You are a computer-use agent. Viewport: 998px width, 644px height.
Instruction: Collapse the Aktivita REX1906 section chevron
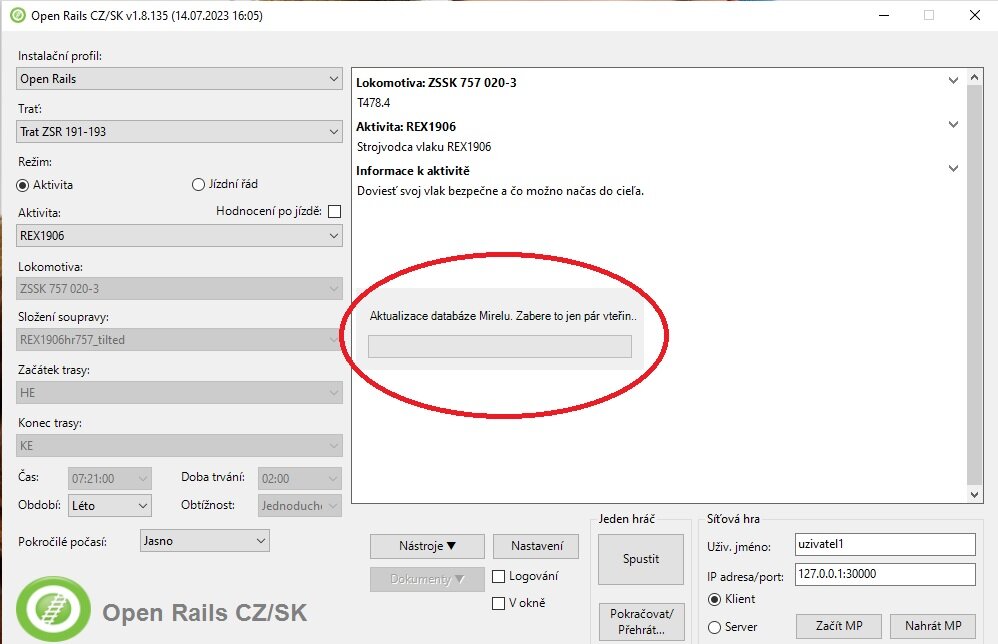pyautogui.click(x=953, y=126)
